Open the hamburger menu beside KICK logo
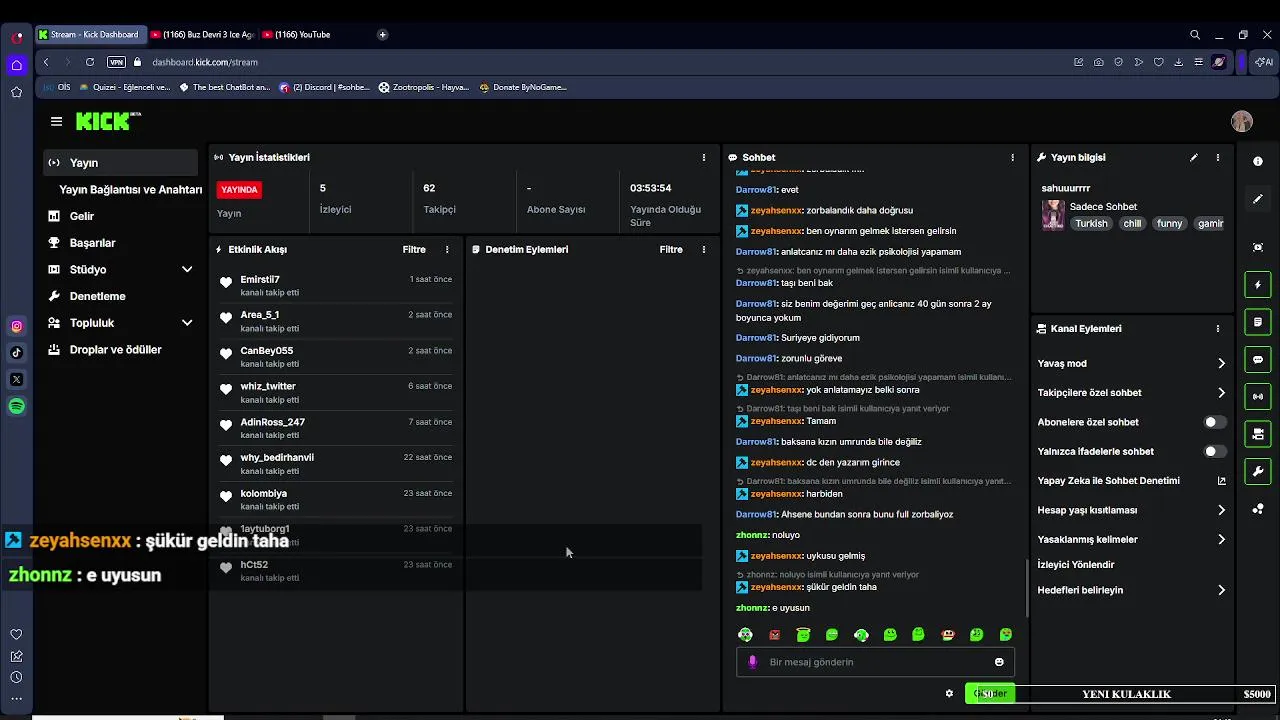The width and height of the screenshot is (1280, 720). tap(56, 121)
